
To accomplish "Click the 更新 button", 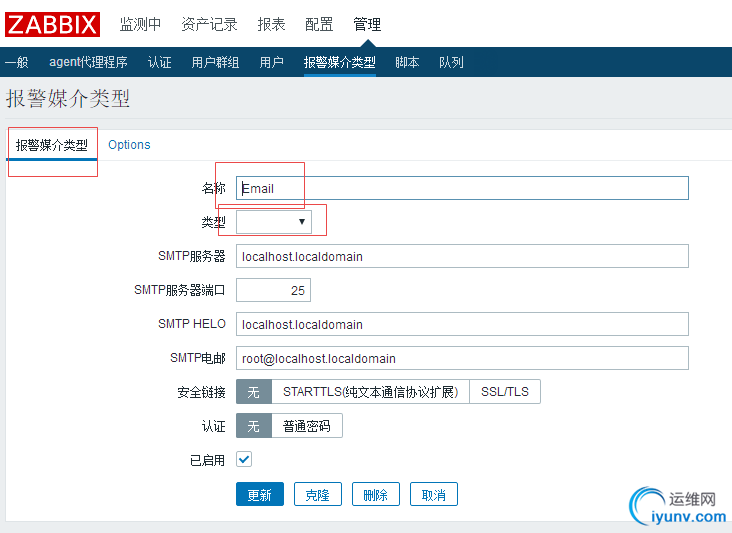I will pos(259,495).
